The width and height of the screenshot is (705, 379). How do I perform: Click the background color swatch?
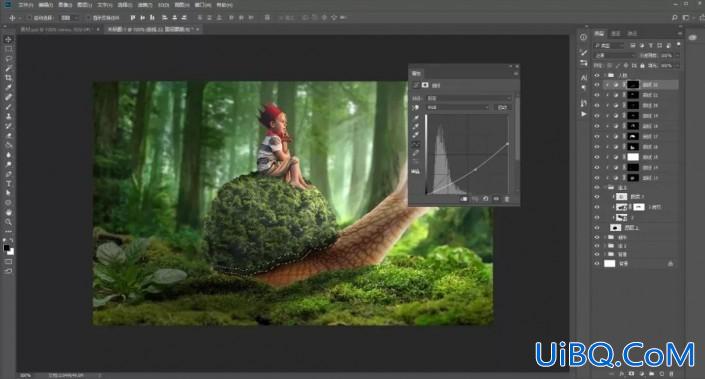(11, 252)
